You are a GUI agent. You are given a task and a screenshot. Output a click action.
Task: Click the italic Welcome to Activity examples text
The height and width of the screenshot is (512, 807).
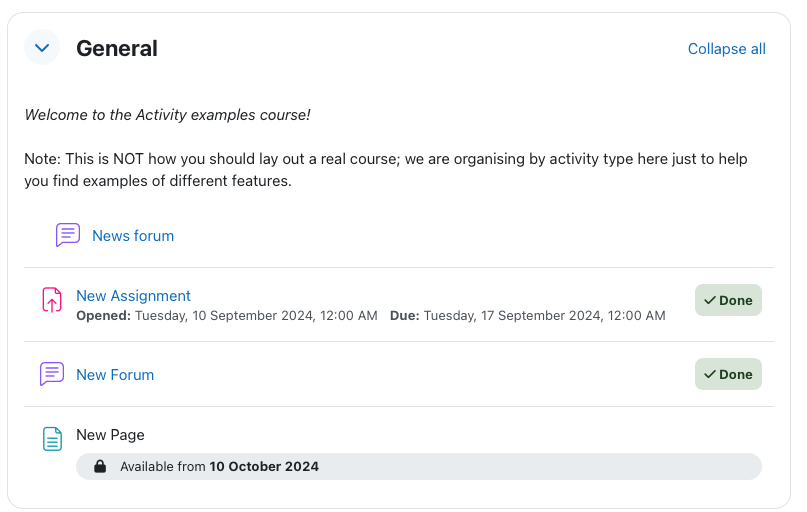pyautogui.click(x=167, y=115)
